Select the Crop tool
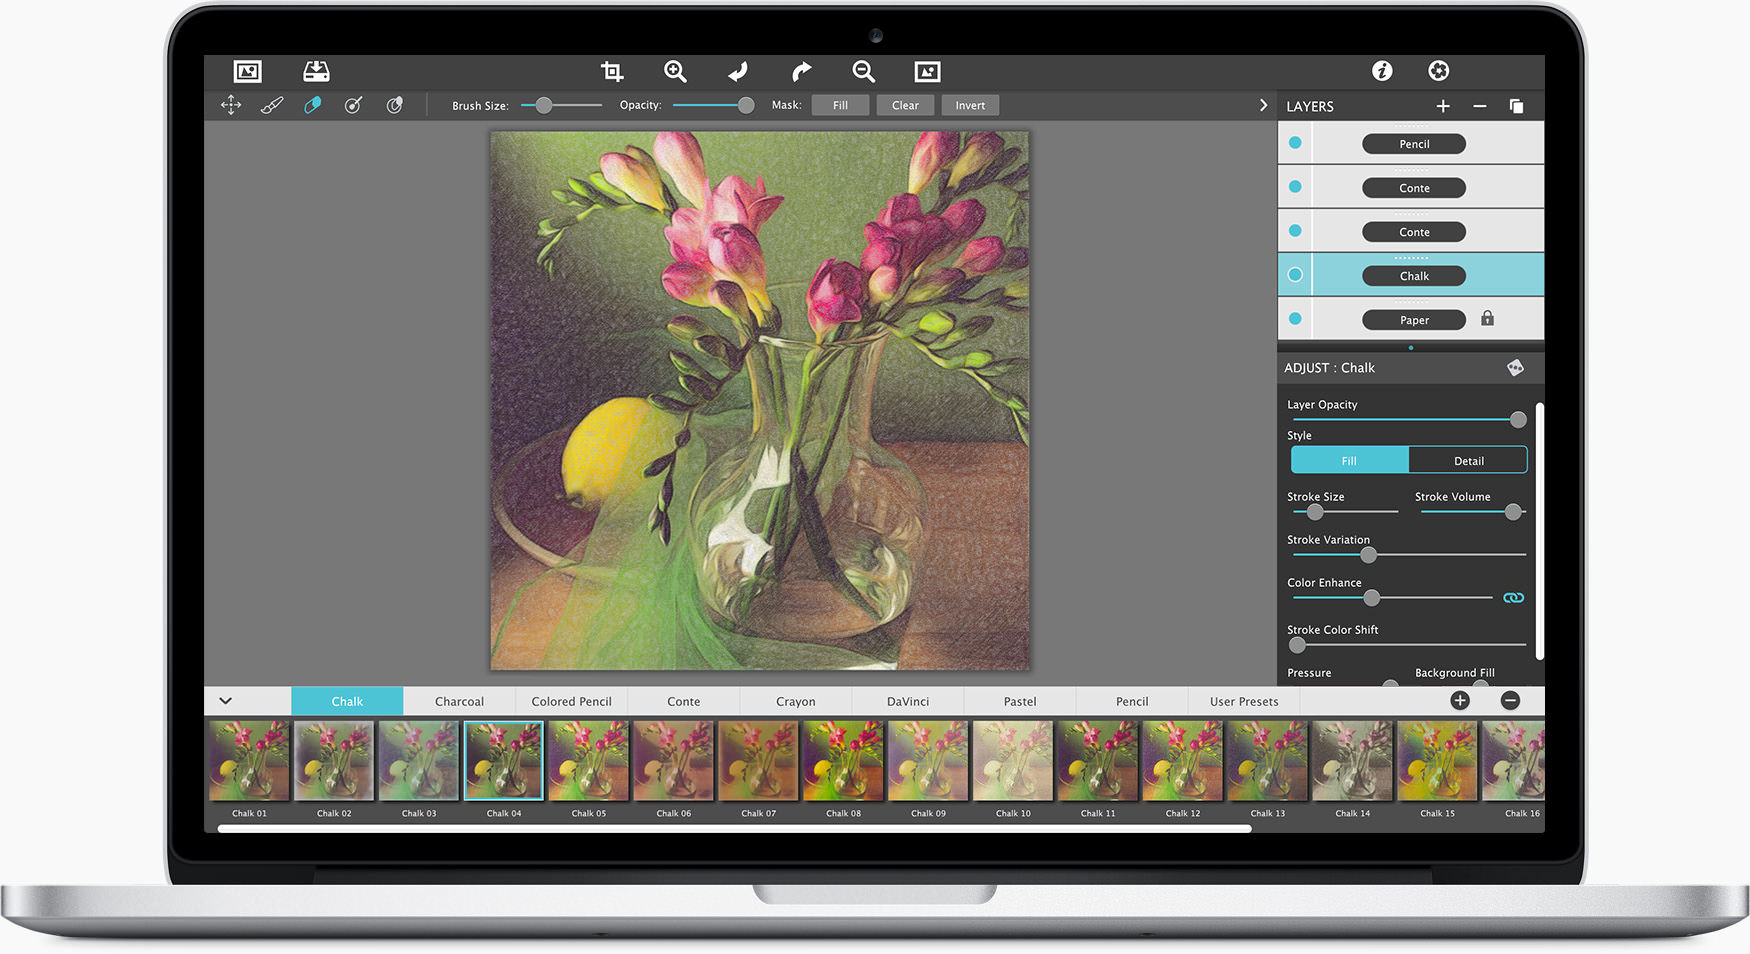 pyautogui.click(x=612, y=71)
